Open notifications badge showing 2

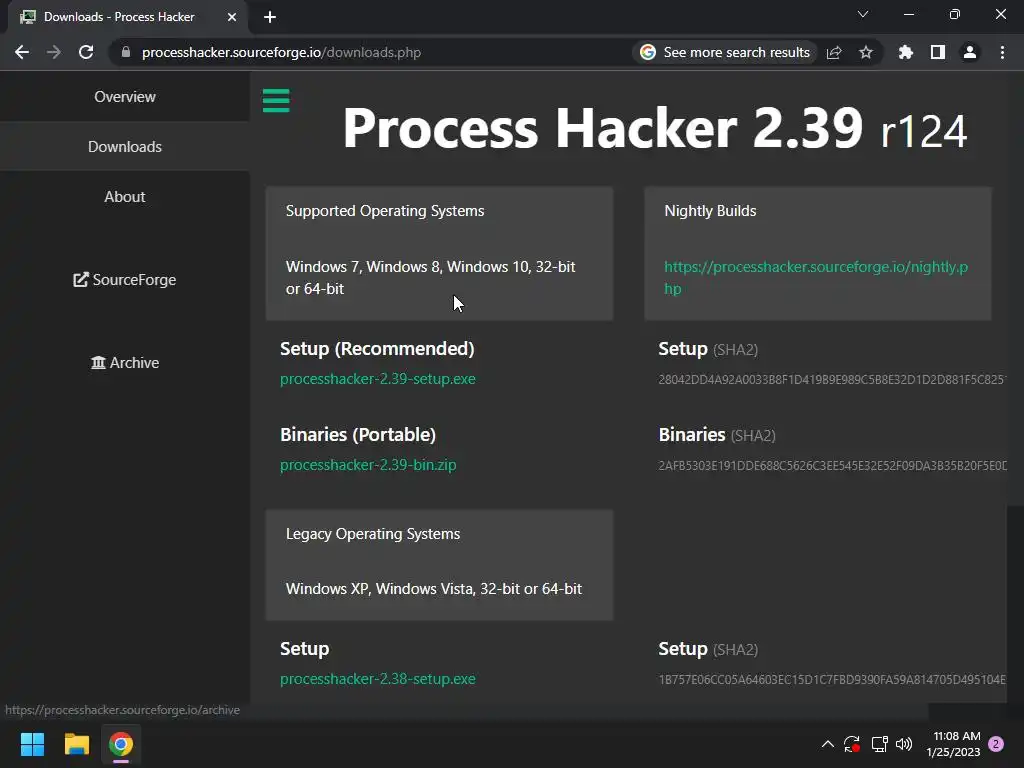pos(996,744)
